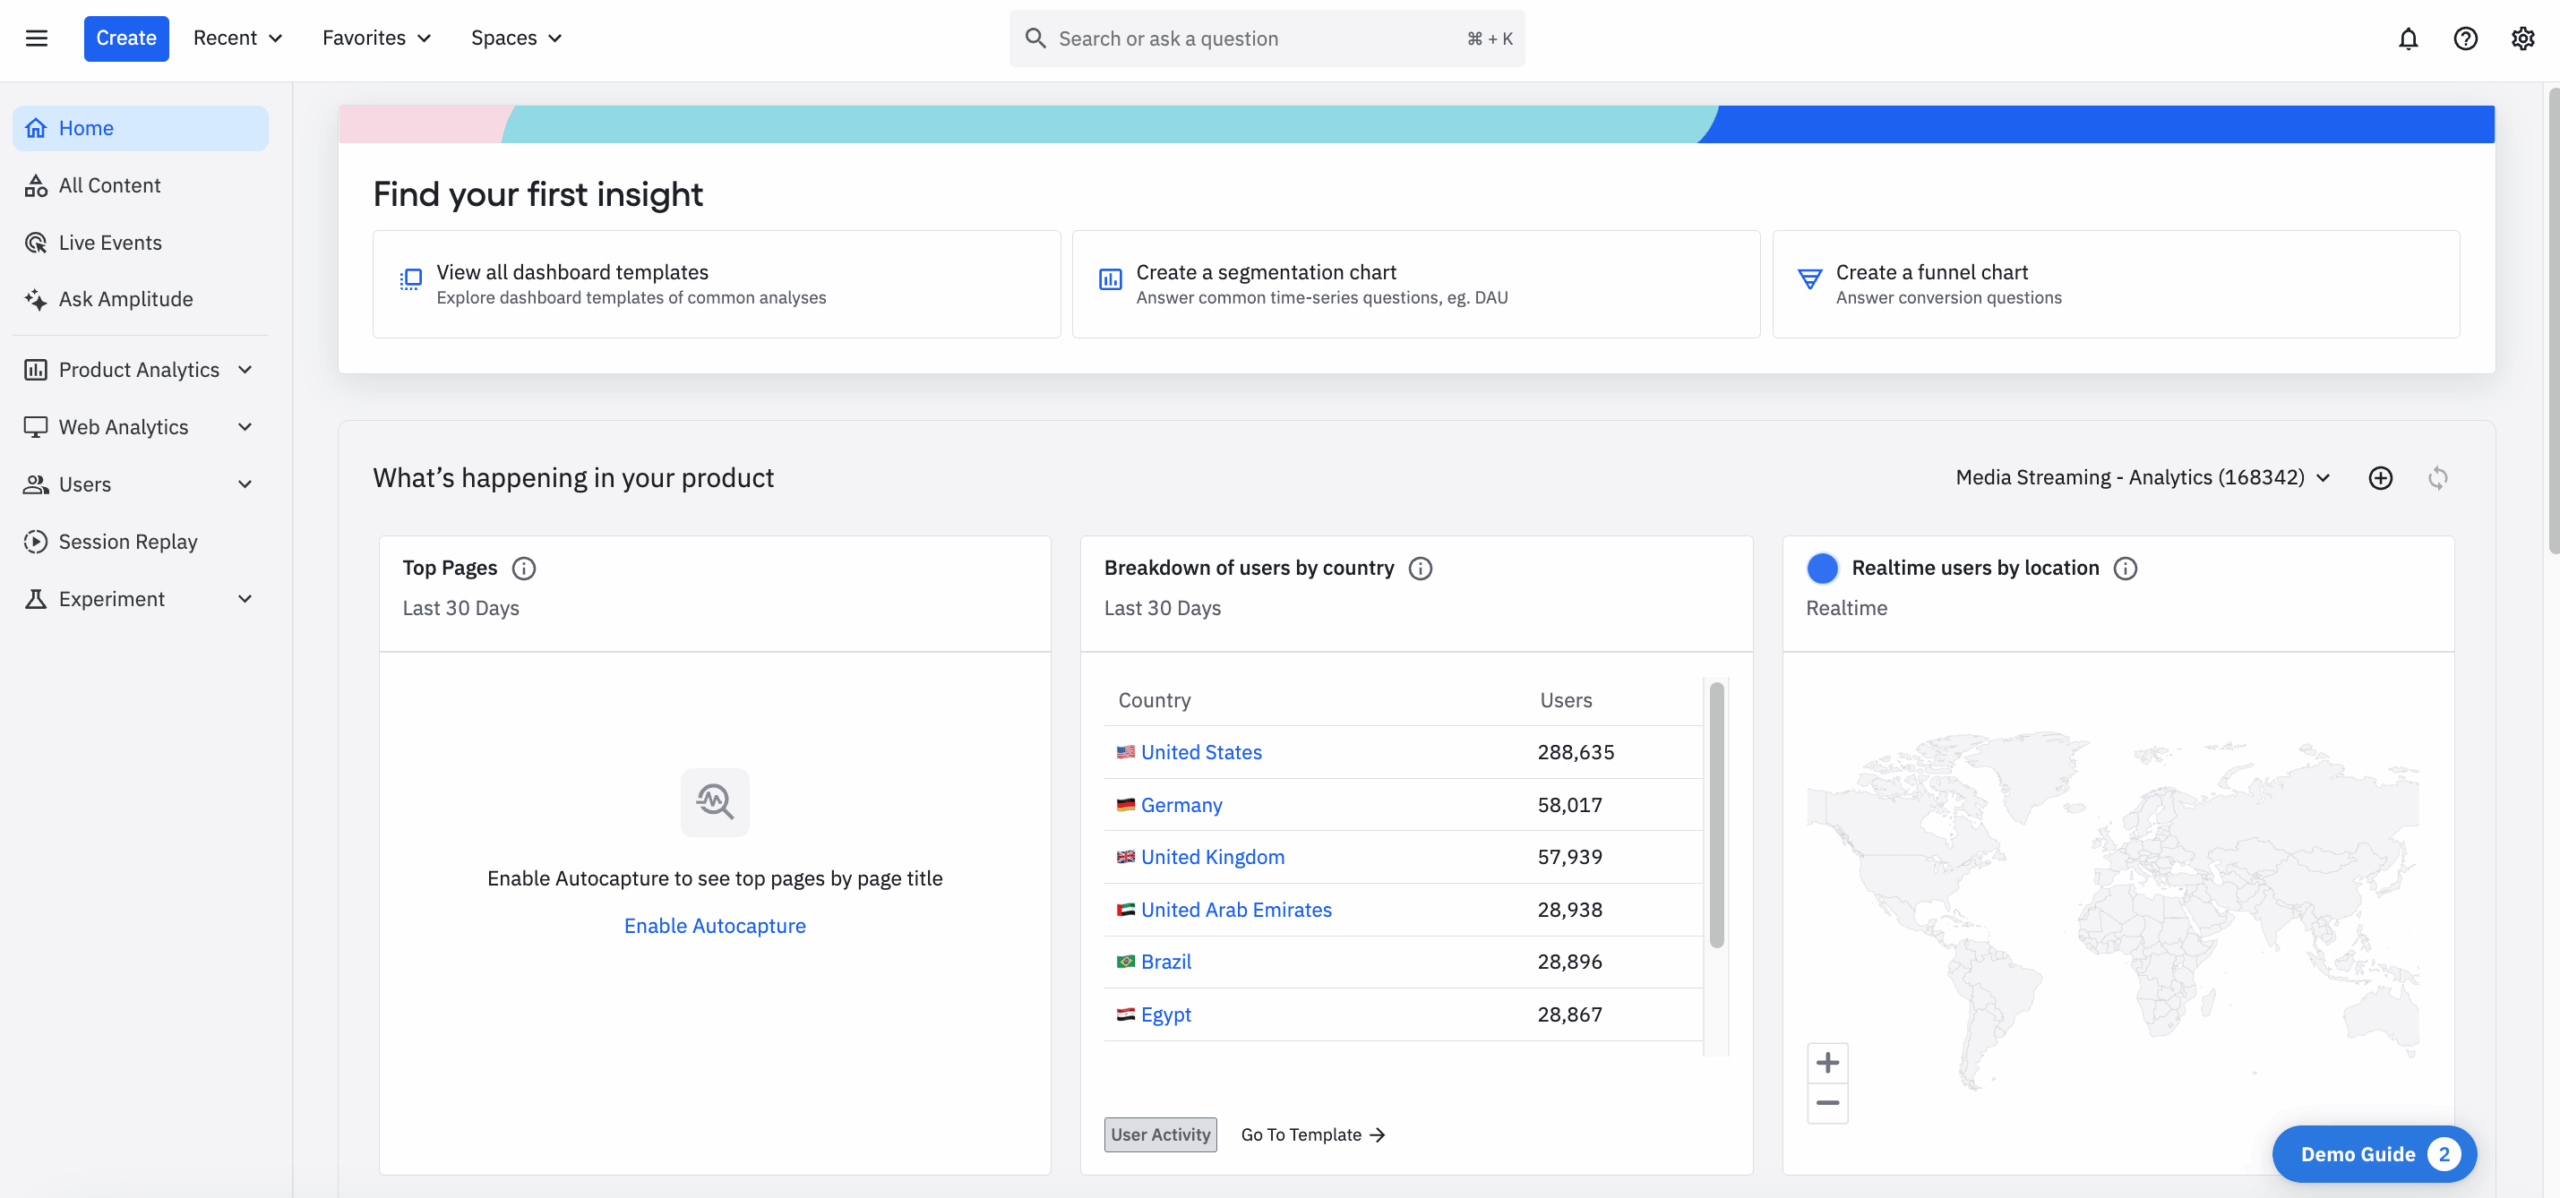Zoom in on the world map
Screen dimensions: 2560x1198
pyautogui.click(x=1828, y=1062)
